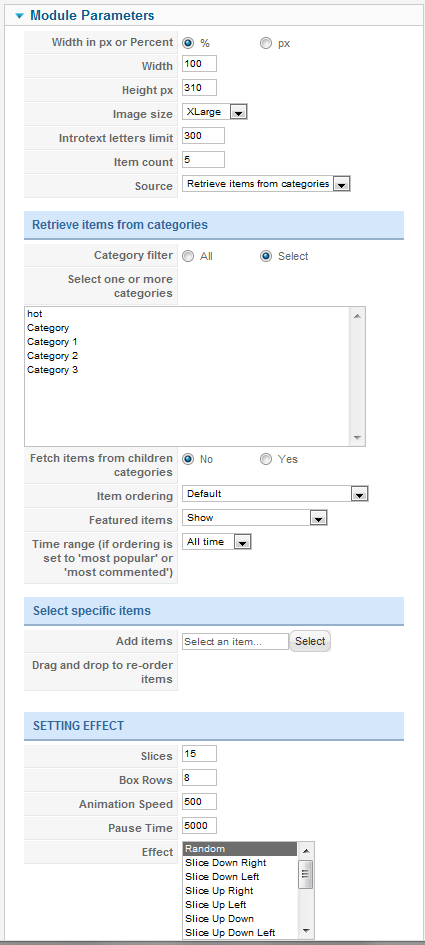Screen dimensions: 425x945
Task: Click the Effect list scroll down arrow
Action: pos(306,931)
